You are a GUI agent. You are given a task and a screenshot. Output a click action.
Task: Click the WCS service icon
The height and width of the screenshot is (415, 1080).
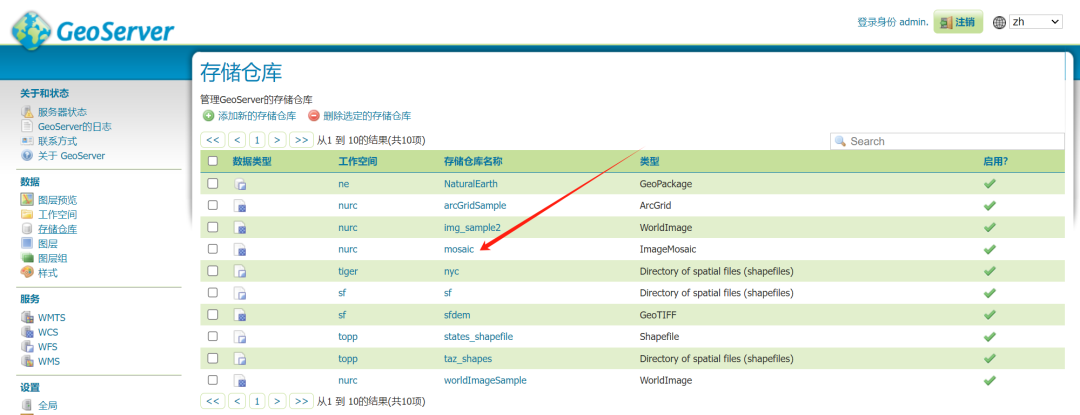click(x=27, y=332)
